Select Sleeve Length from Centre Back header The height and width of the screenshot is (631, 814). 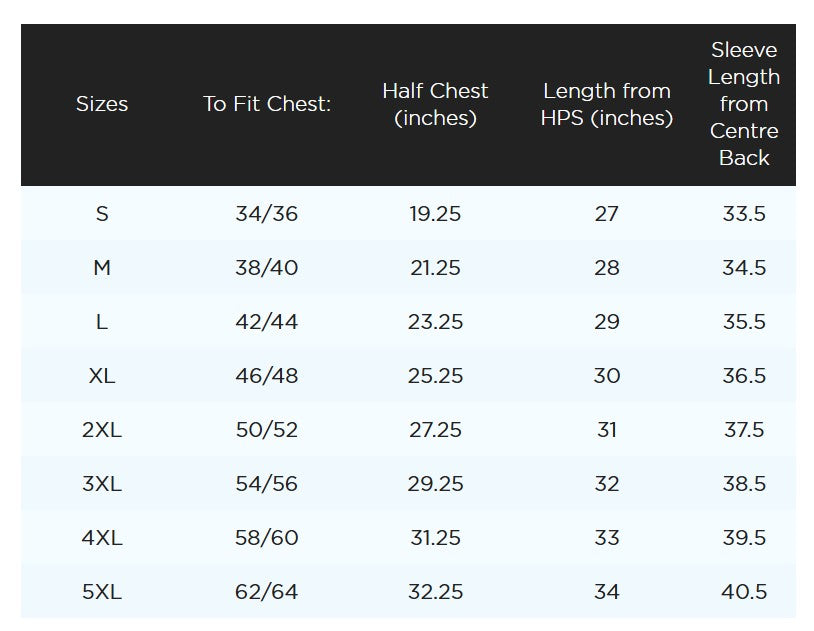point(744,104)
